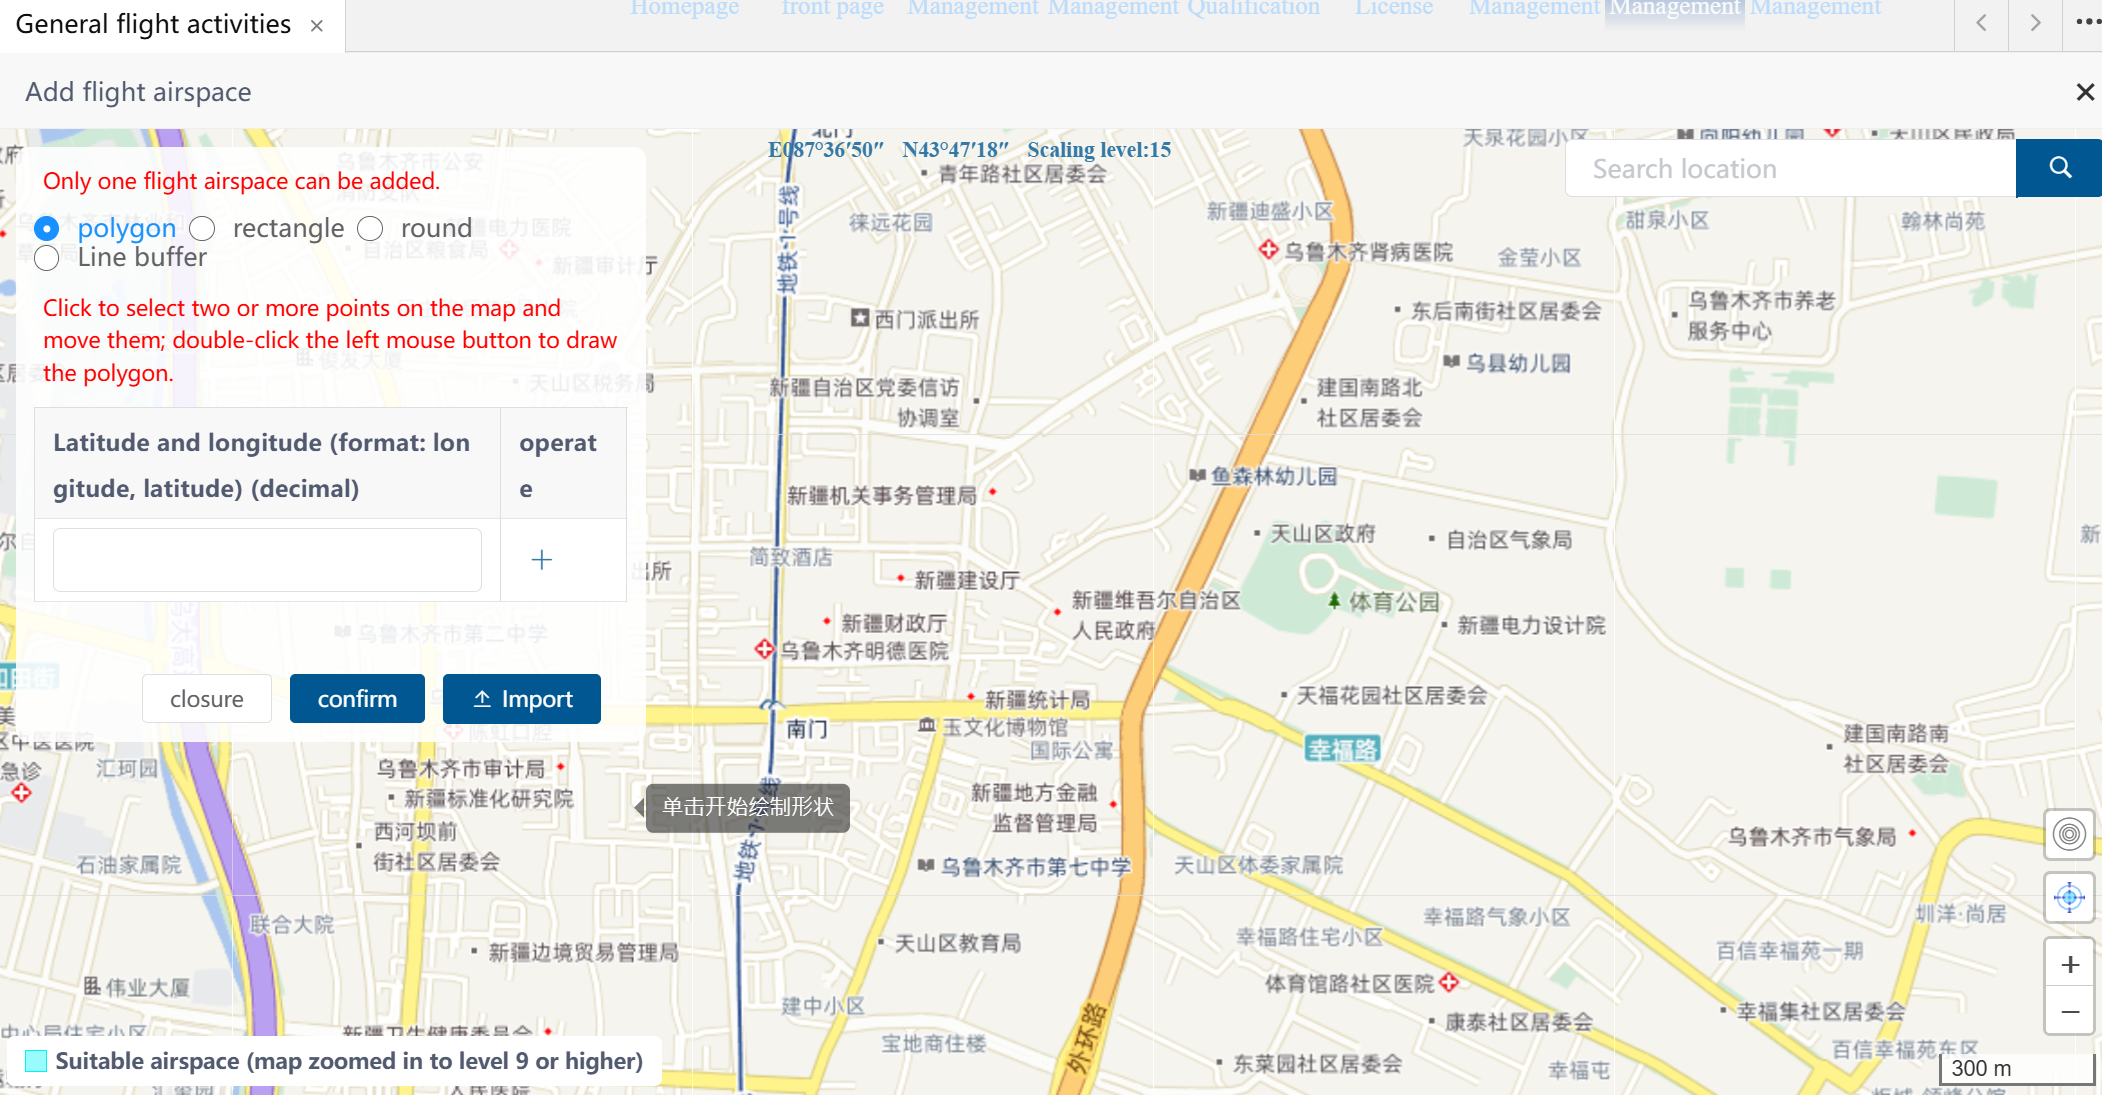The height and width of the screenshot is (1095, 2102).
Task: Click the upload icon in Import button
Action: (482, 698)
